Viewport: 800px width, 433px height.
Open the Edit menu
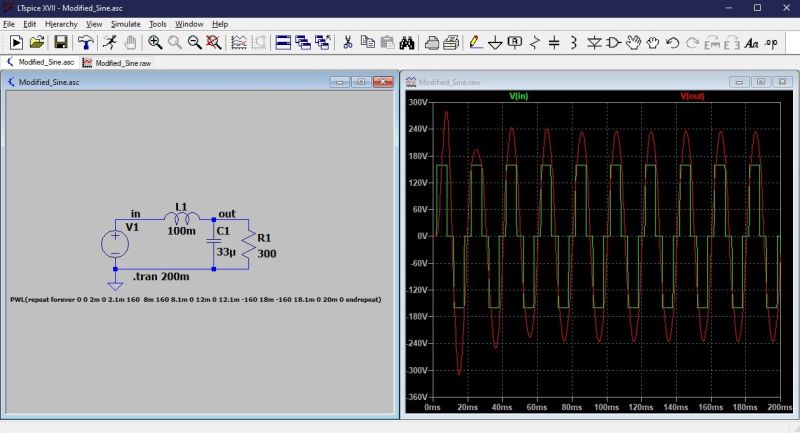coord(30,24)
